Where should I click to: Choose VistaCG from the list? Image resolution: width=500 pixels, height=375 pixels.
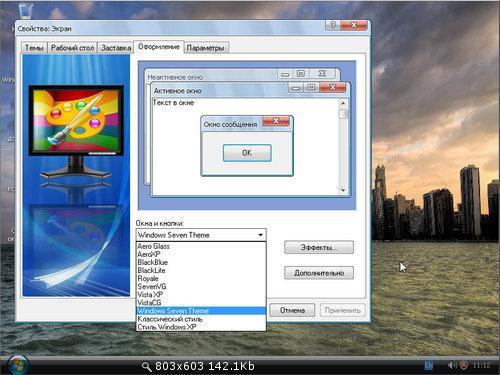201,303
